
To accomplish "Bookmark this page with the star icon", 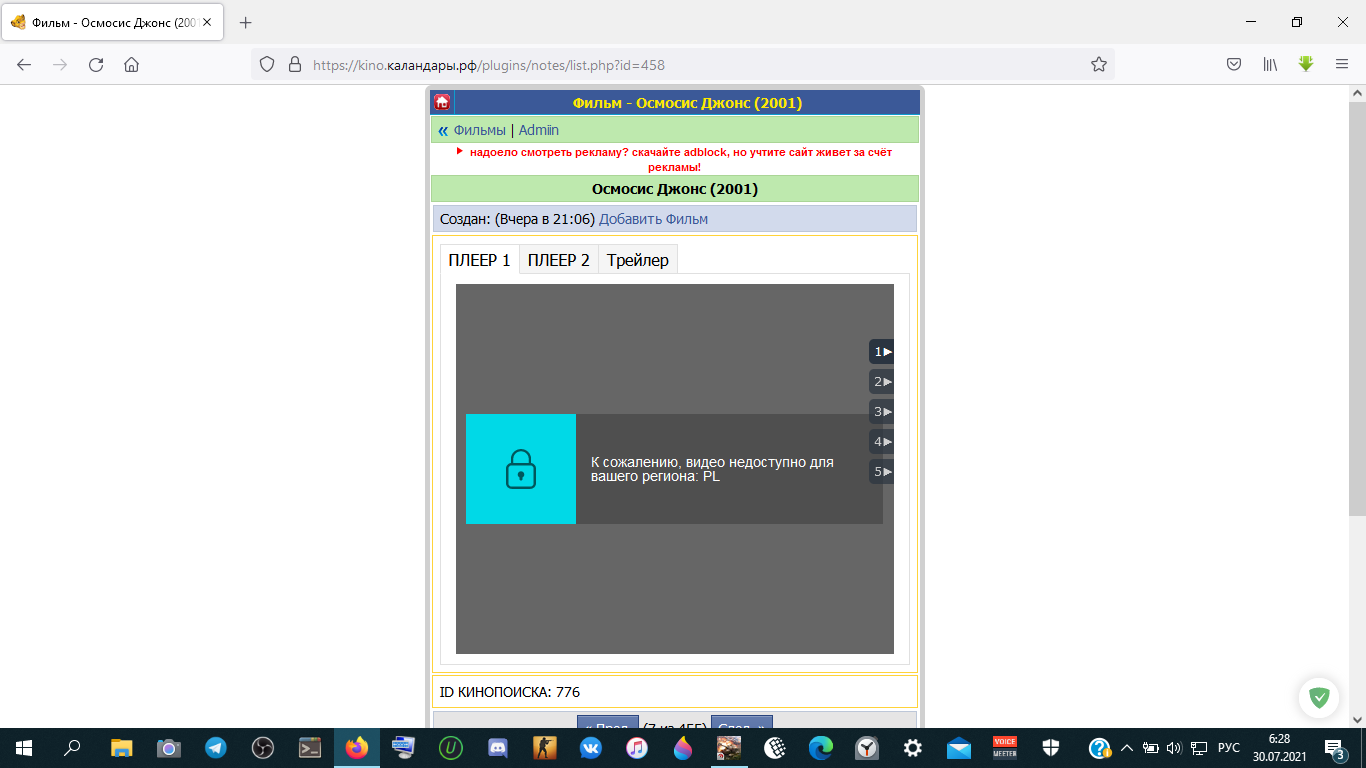I will [1099, 65].
